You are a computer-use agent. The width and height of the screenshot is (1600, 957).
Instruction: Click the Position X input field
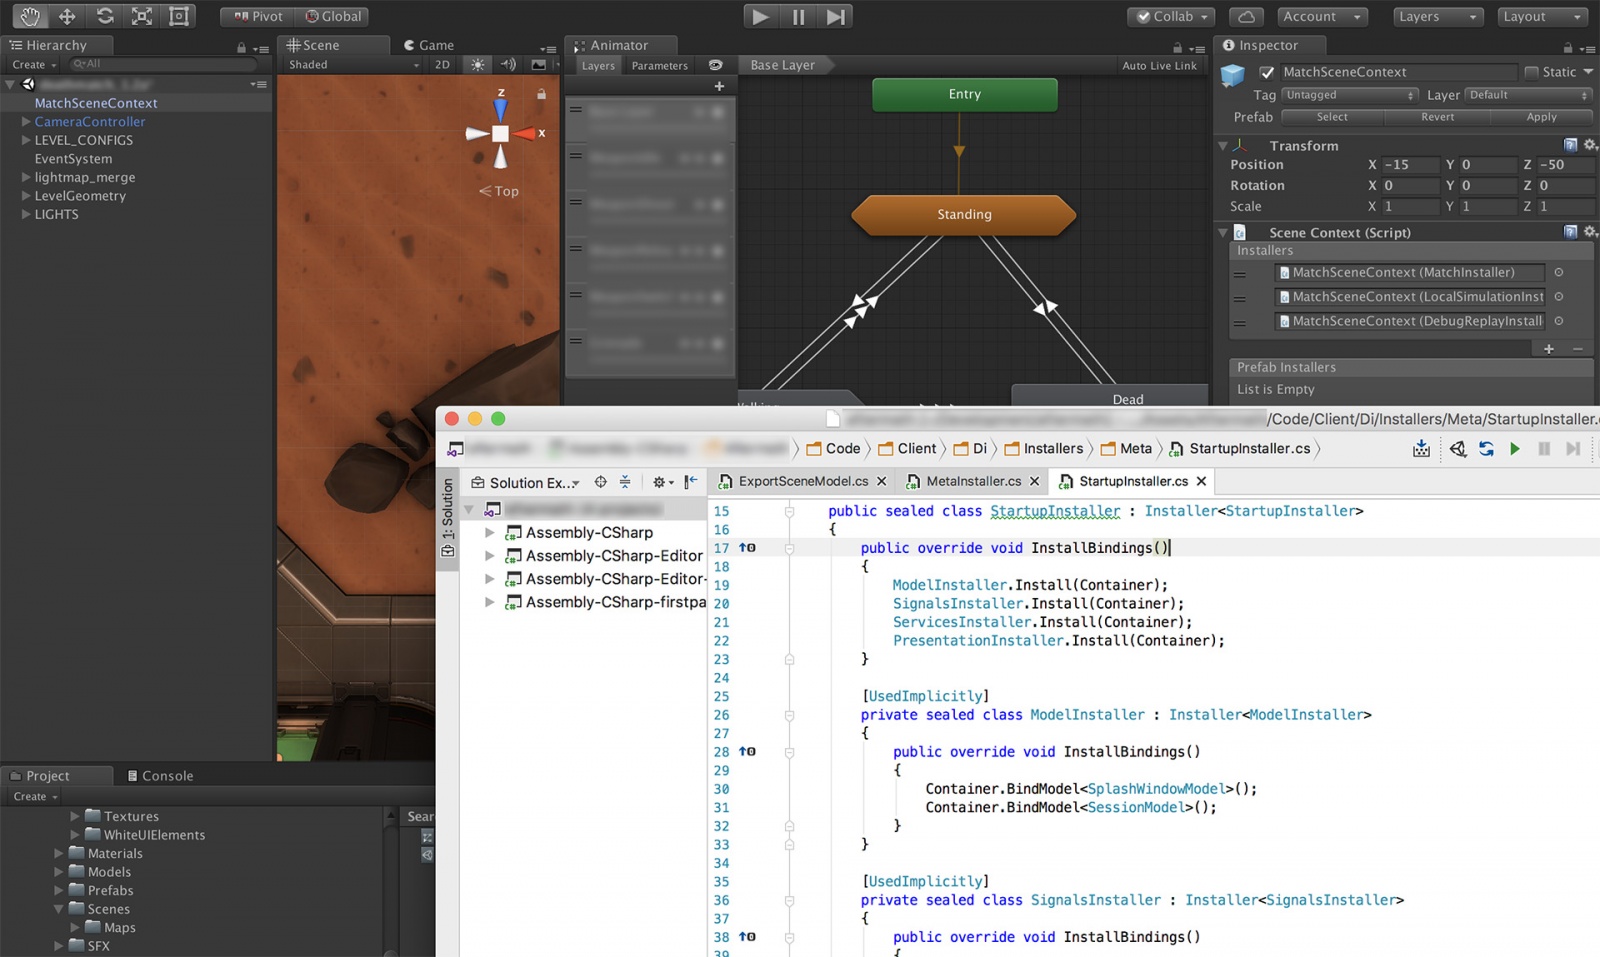tap(1408, 165)
